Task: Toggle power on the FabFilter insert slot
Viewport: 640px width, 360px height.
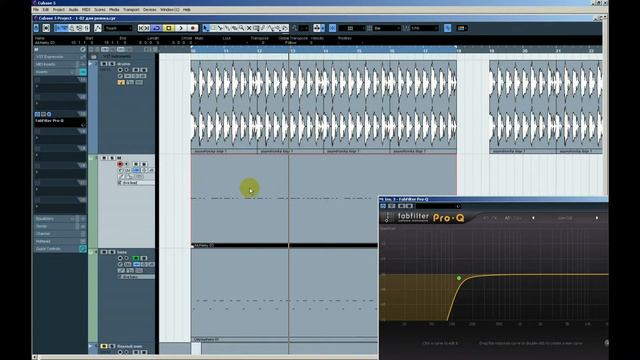Action: (x=37, y=114)
